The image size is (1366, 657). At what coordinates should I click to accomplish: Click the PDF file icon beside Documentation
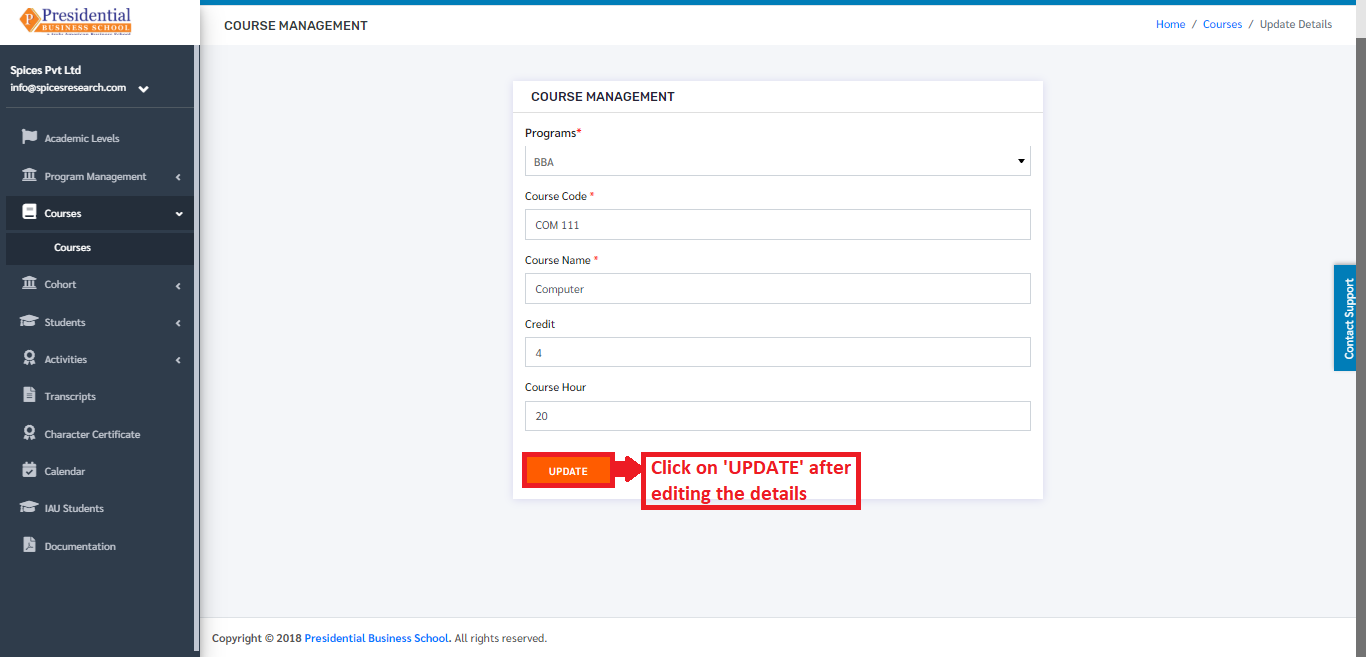29,545
